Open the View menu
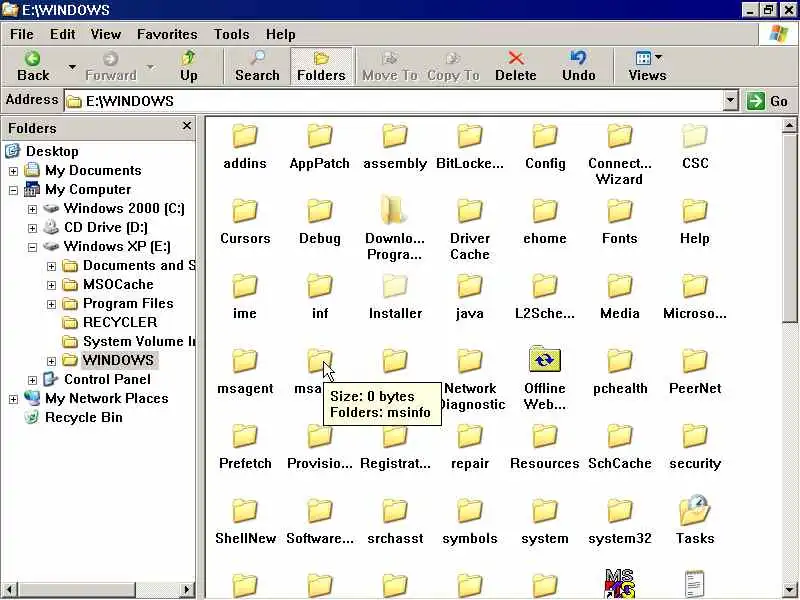Screen dimensions: 800x600 106,34
